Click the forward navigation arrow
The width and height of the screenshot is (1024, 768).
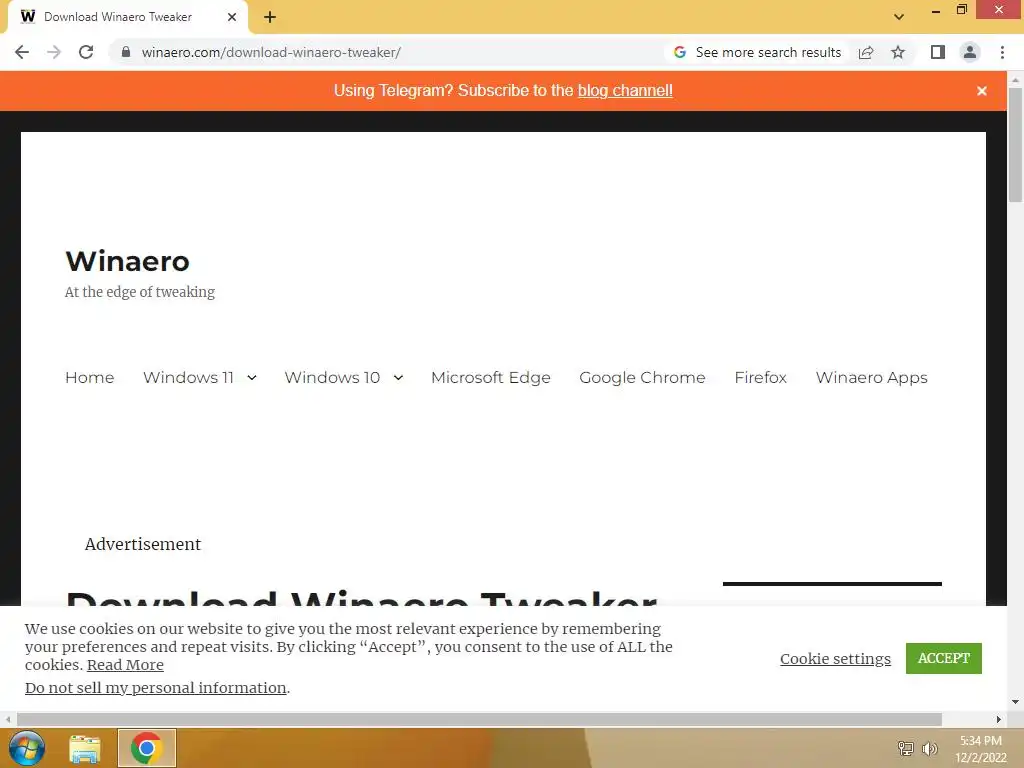pyautogui.click(x=54, y=52)
